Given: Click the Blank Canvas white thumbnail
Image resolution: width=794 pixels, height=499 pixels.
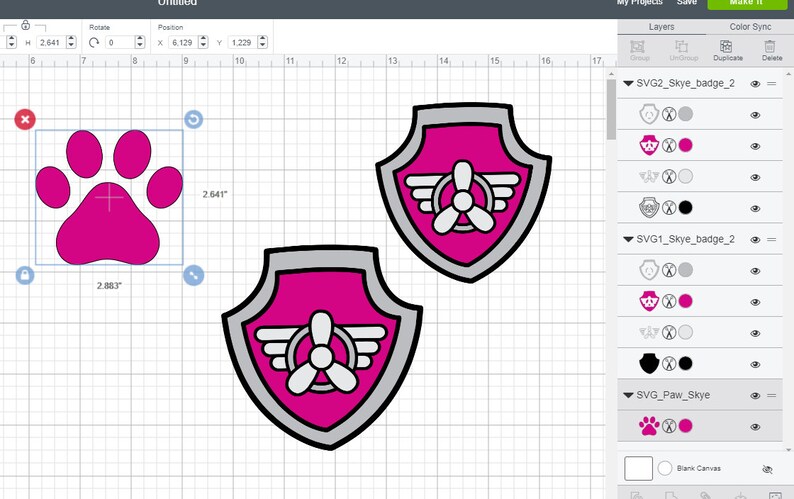Looking at the screenshot, I should point(638,468).
